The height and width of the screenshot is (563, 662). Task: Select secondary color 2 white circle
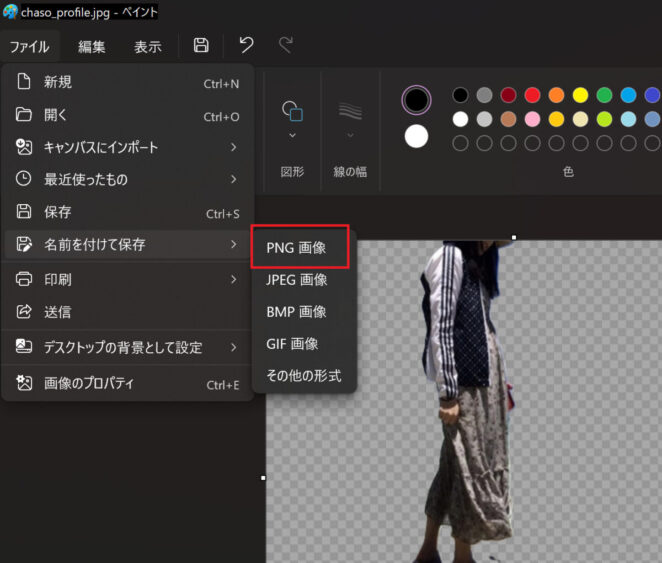(416, 136)
